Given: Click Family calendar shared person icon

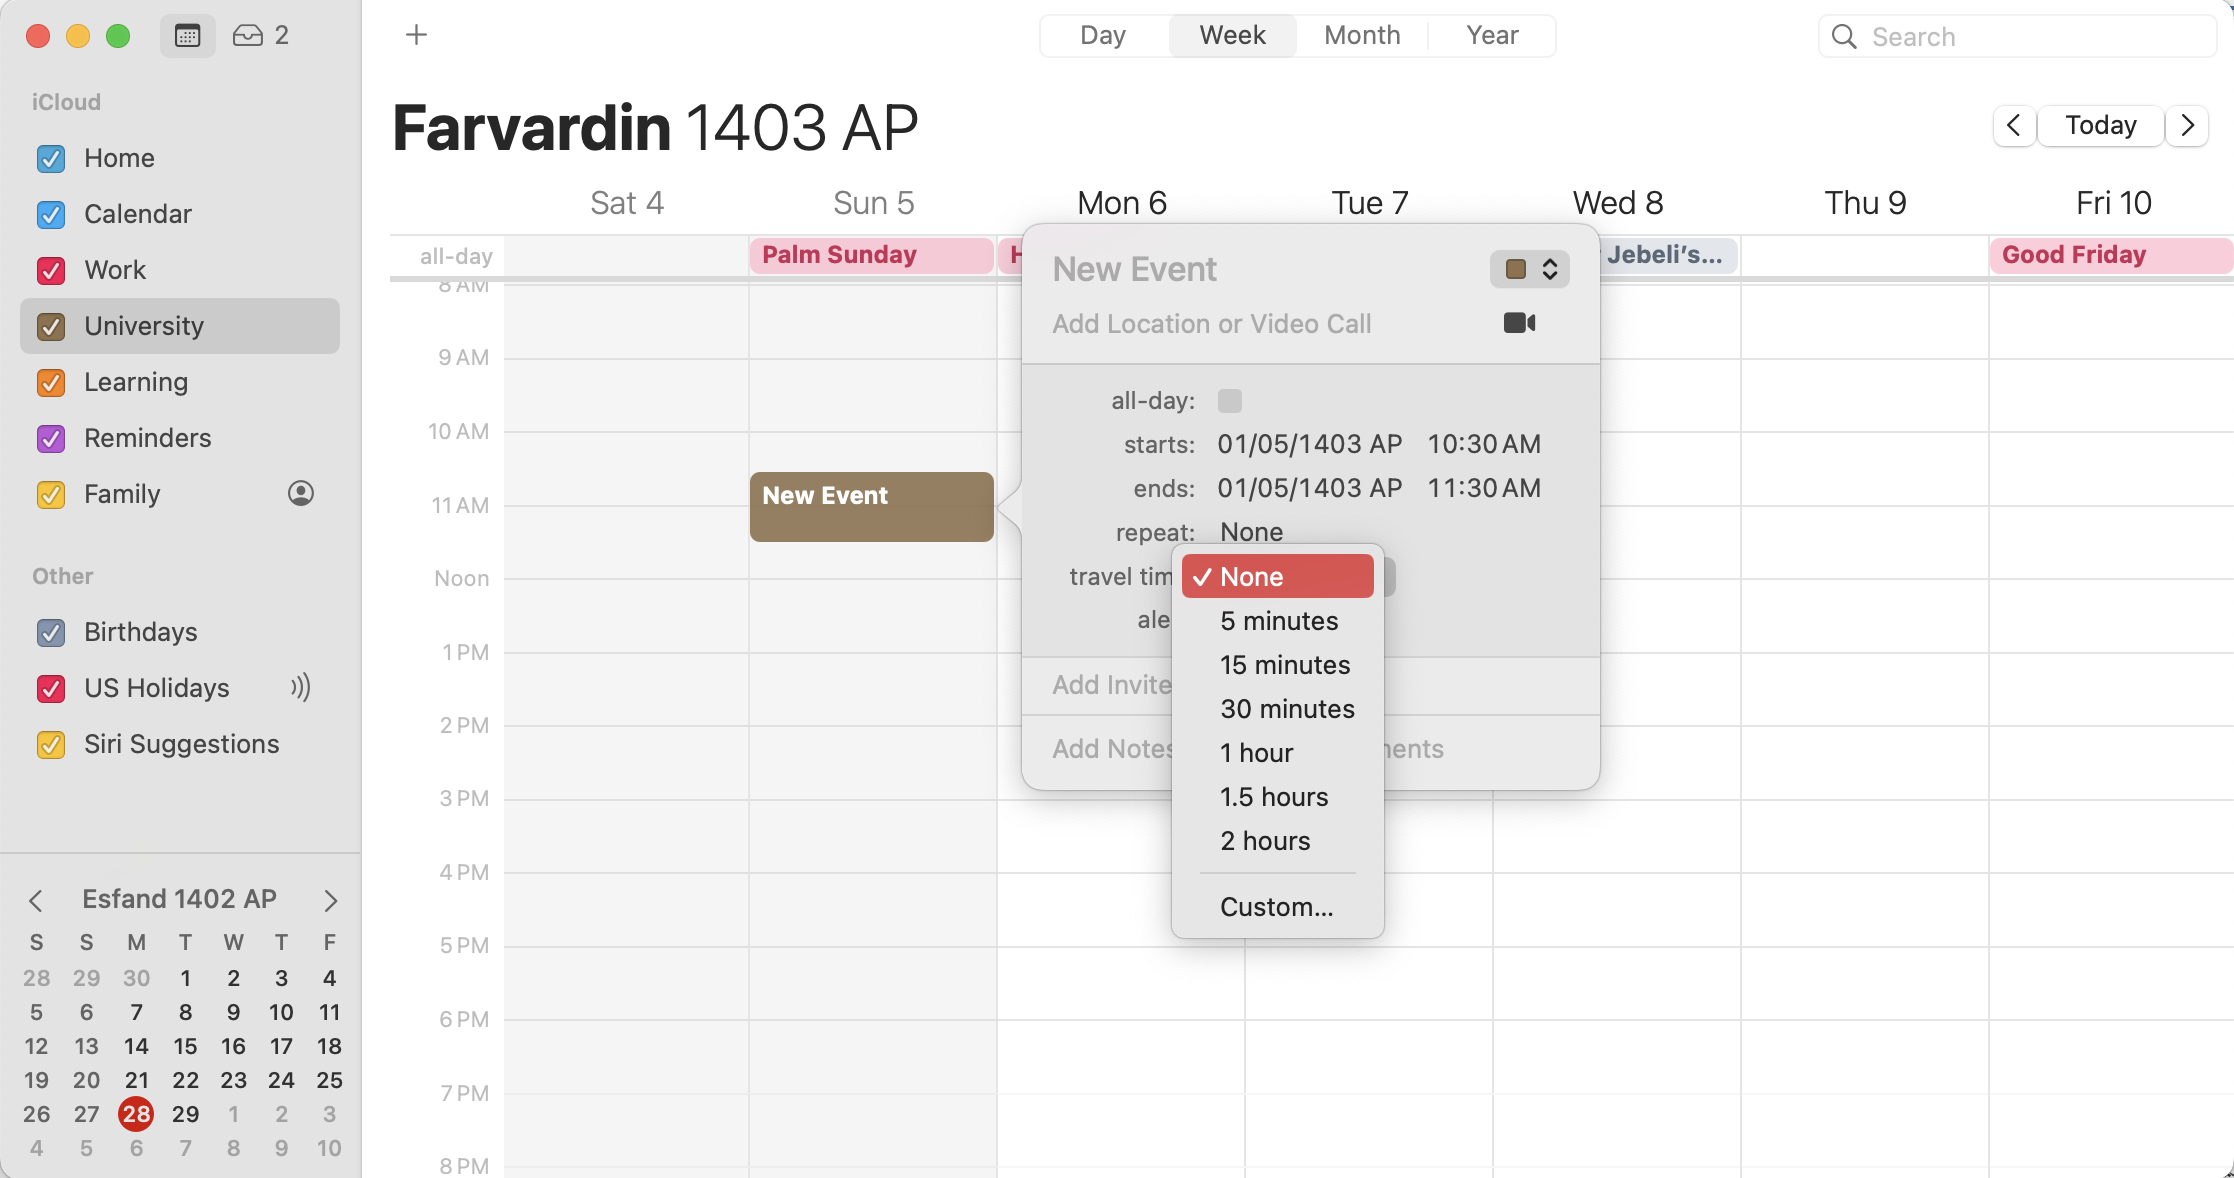Looking at the screenshot, I should pyautogui.click(x=301, y=493).
